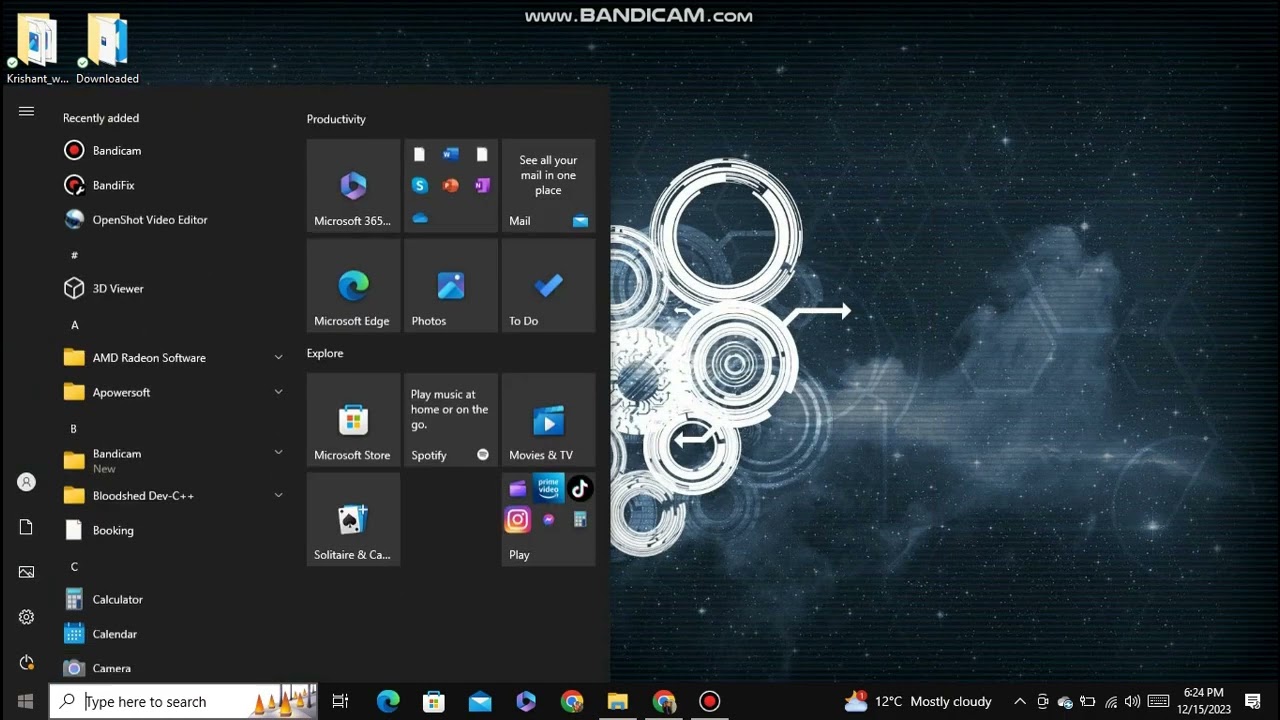Expand the Bandicam folder marked New
Screen dimensions: 1280x720
tap(175, 460)
